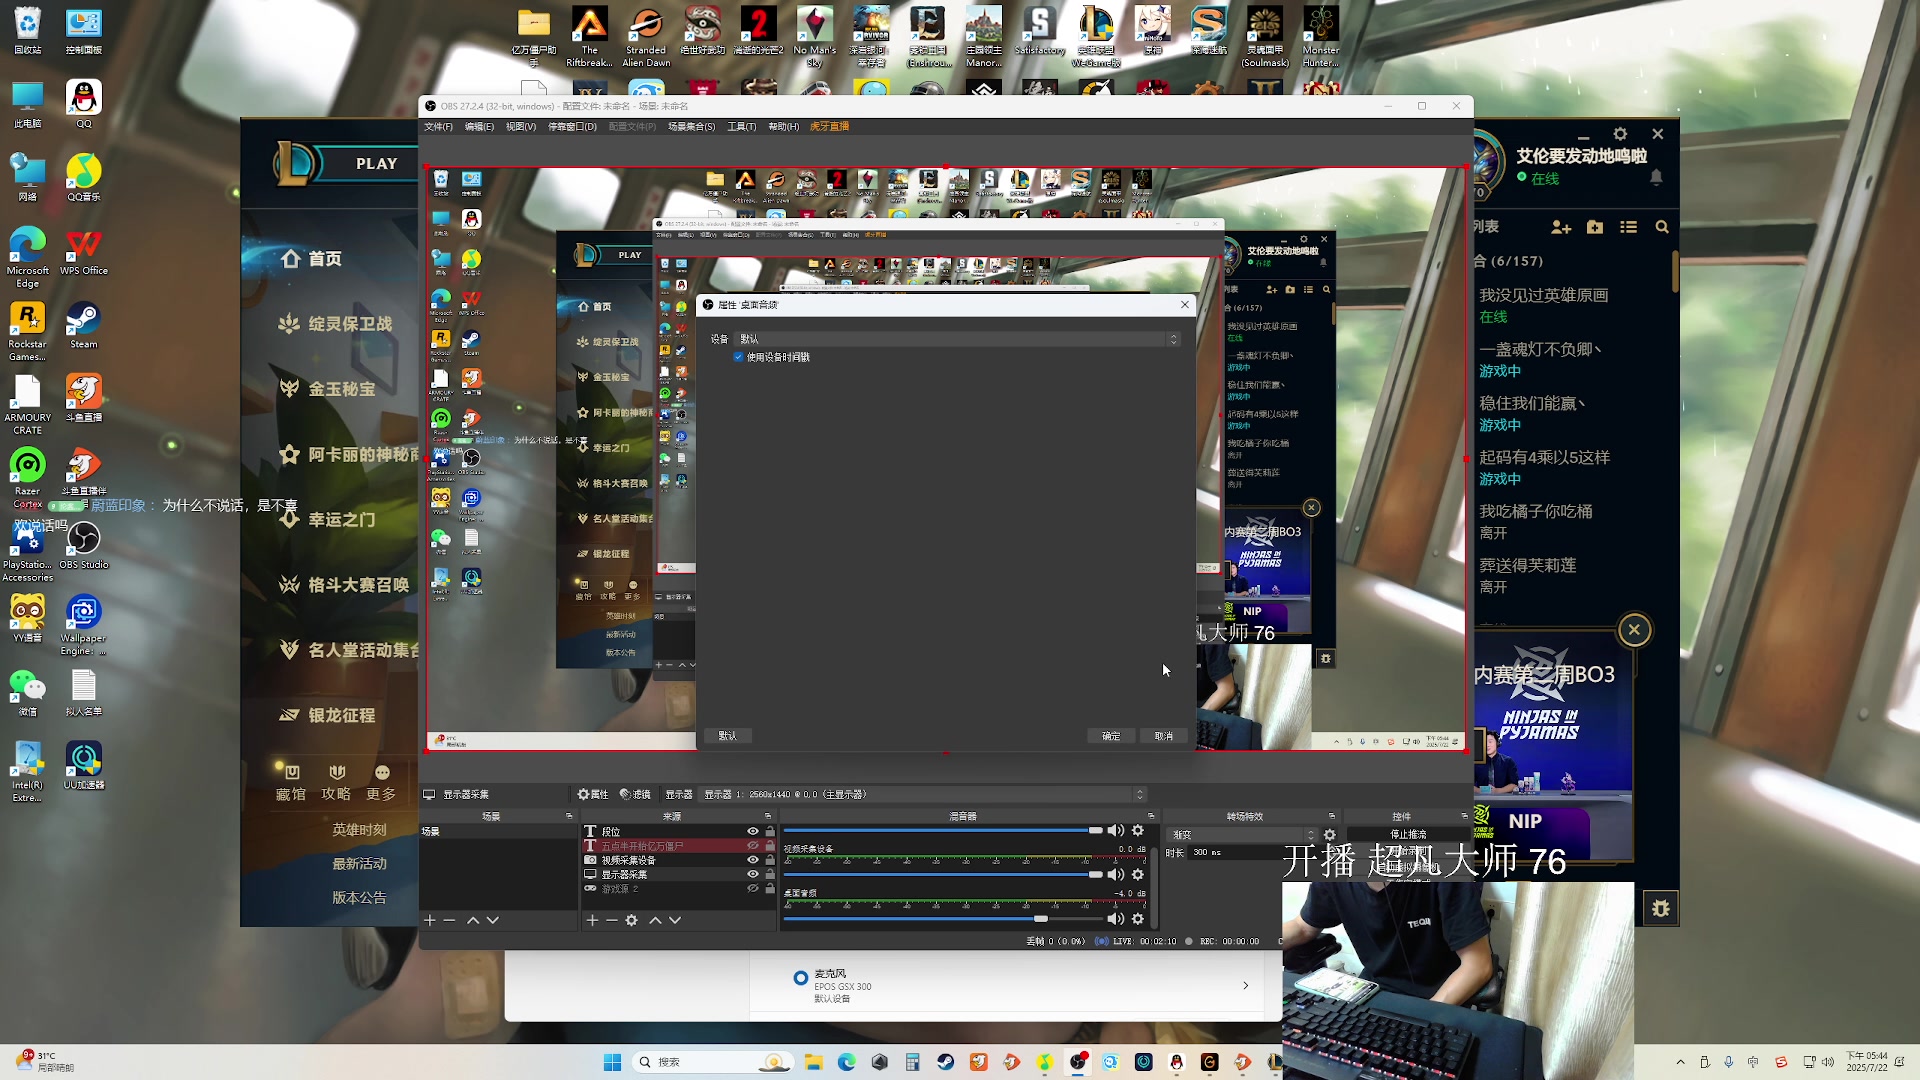This screenshot has height=1080, width=1920.
Task: Open 渐变 transition dropdown
Action: [x=1244, y=834]
